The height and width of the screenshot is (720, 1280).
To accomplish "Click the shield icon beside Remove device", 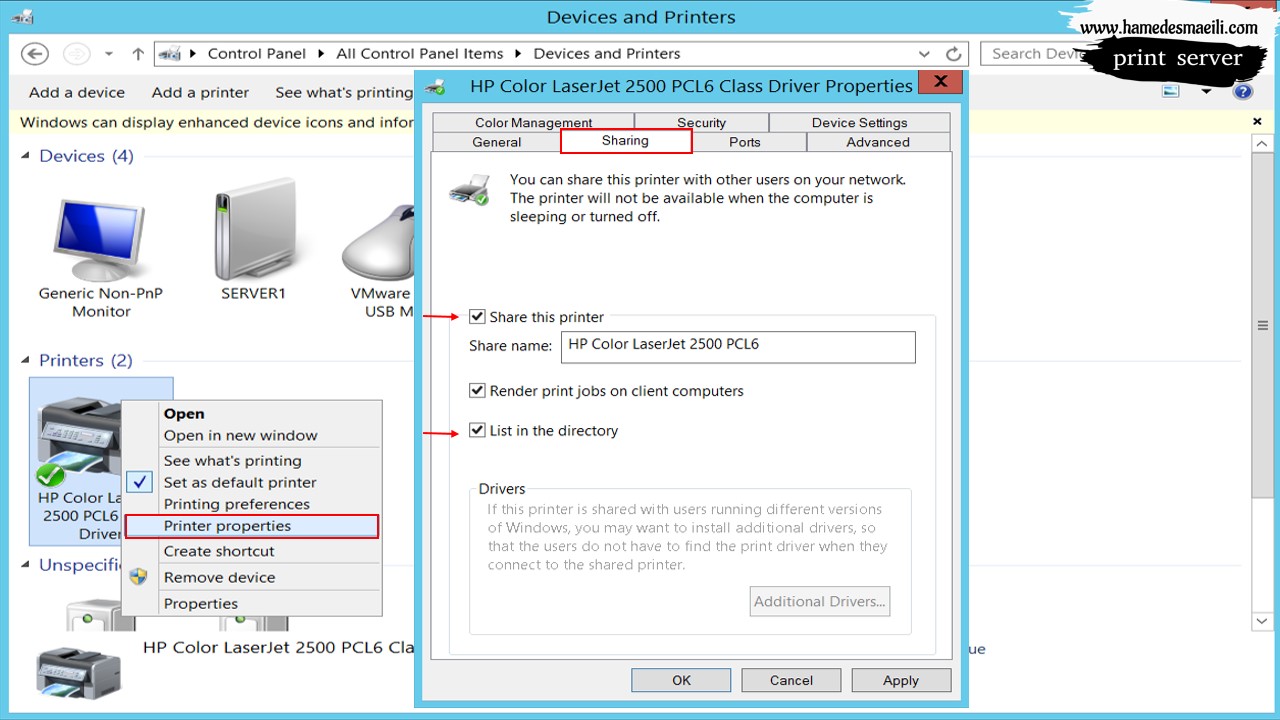I will click(x=139, y=577).
